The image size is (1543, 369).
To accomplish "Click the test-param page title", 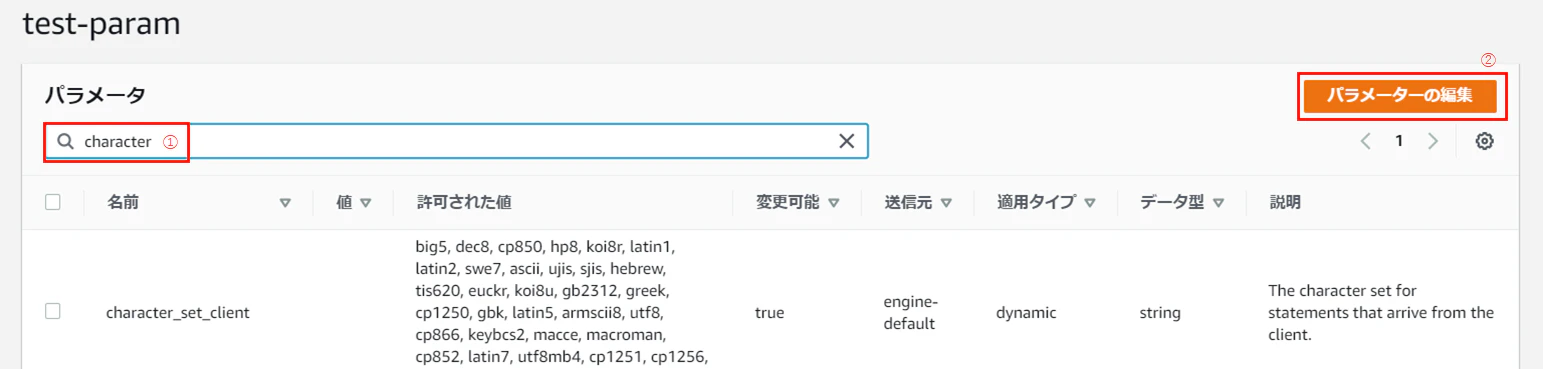I will tap(101, 24).
